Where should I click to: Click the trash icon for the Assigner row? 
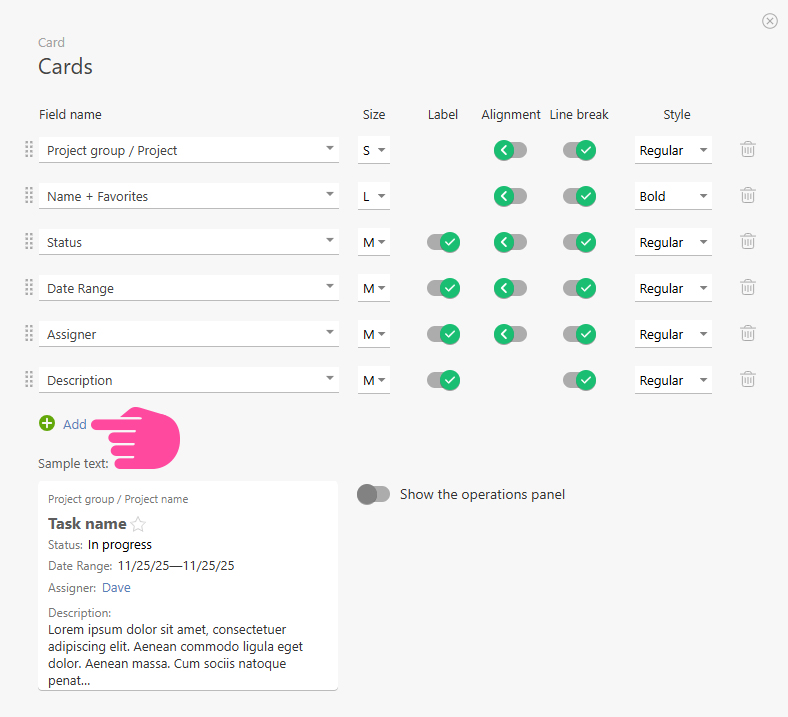click(747, 333)
